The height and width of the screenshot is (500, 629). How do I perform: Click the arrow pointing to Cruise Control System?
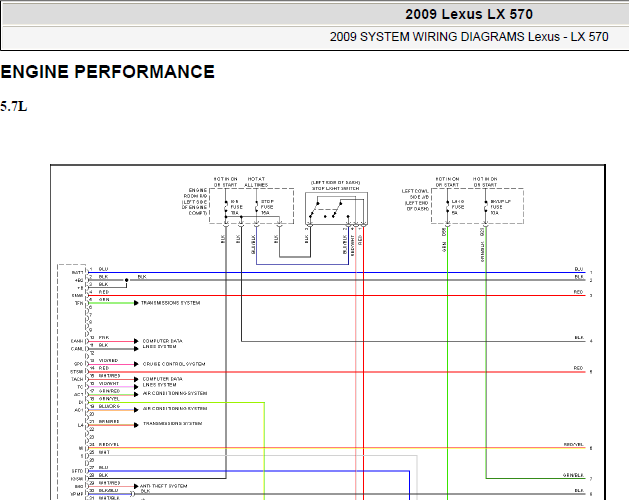[136, 364]
